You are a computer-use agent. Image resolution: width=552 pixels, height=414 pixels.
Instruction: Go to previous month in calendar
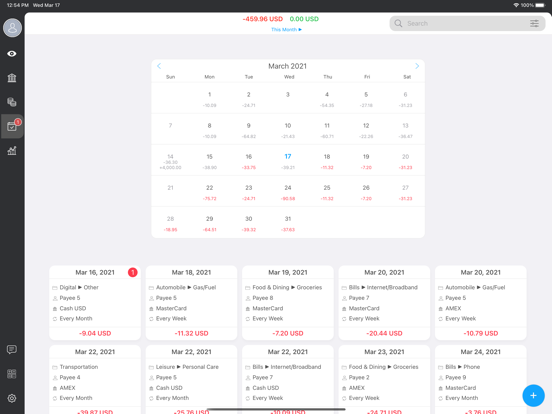(159, 66)
